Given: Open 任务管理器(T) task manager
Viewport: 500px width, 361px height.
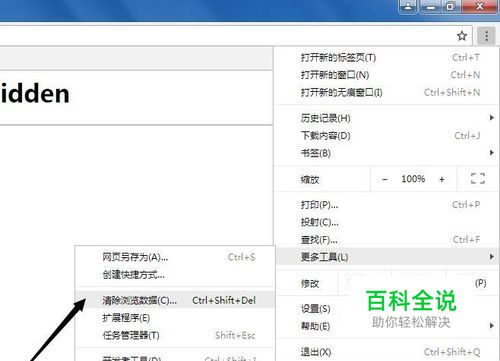Looking at the screenshot, I should click(x=175, y=335).
